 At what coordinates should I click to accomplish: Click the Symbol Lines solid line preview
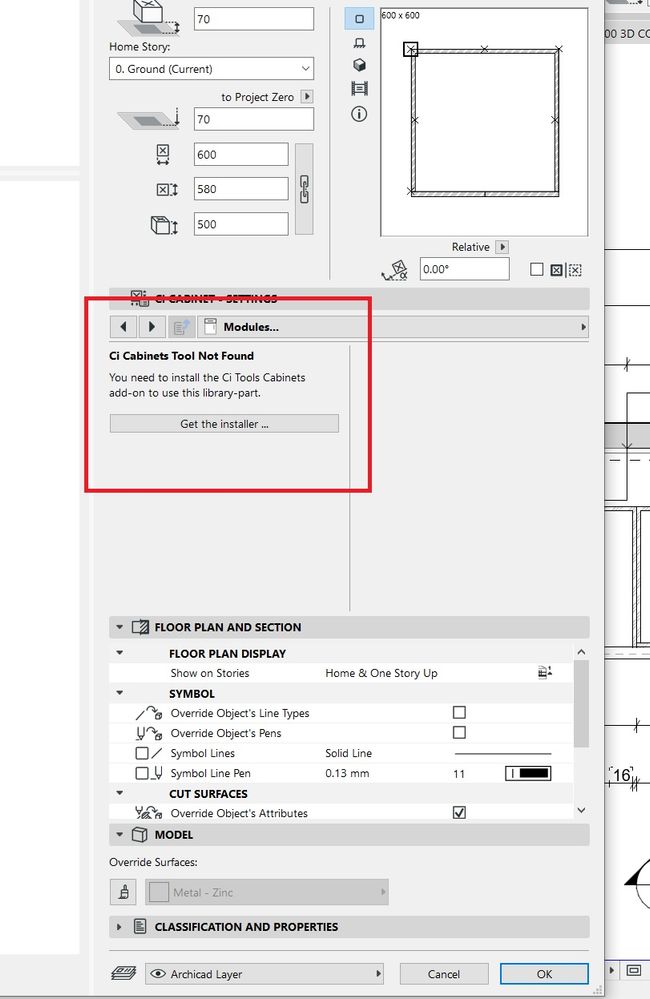click(x=503, y=753)
